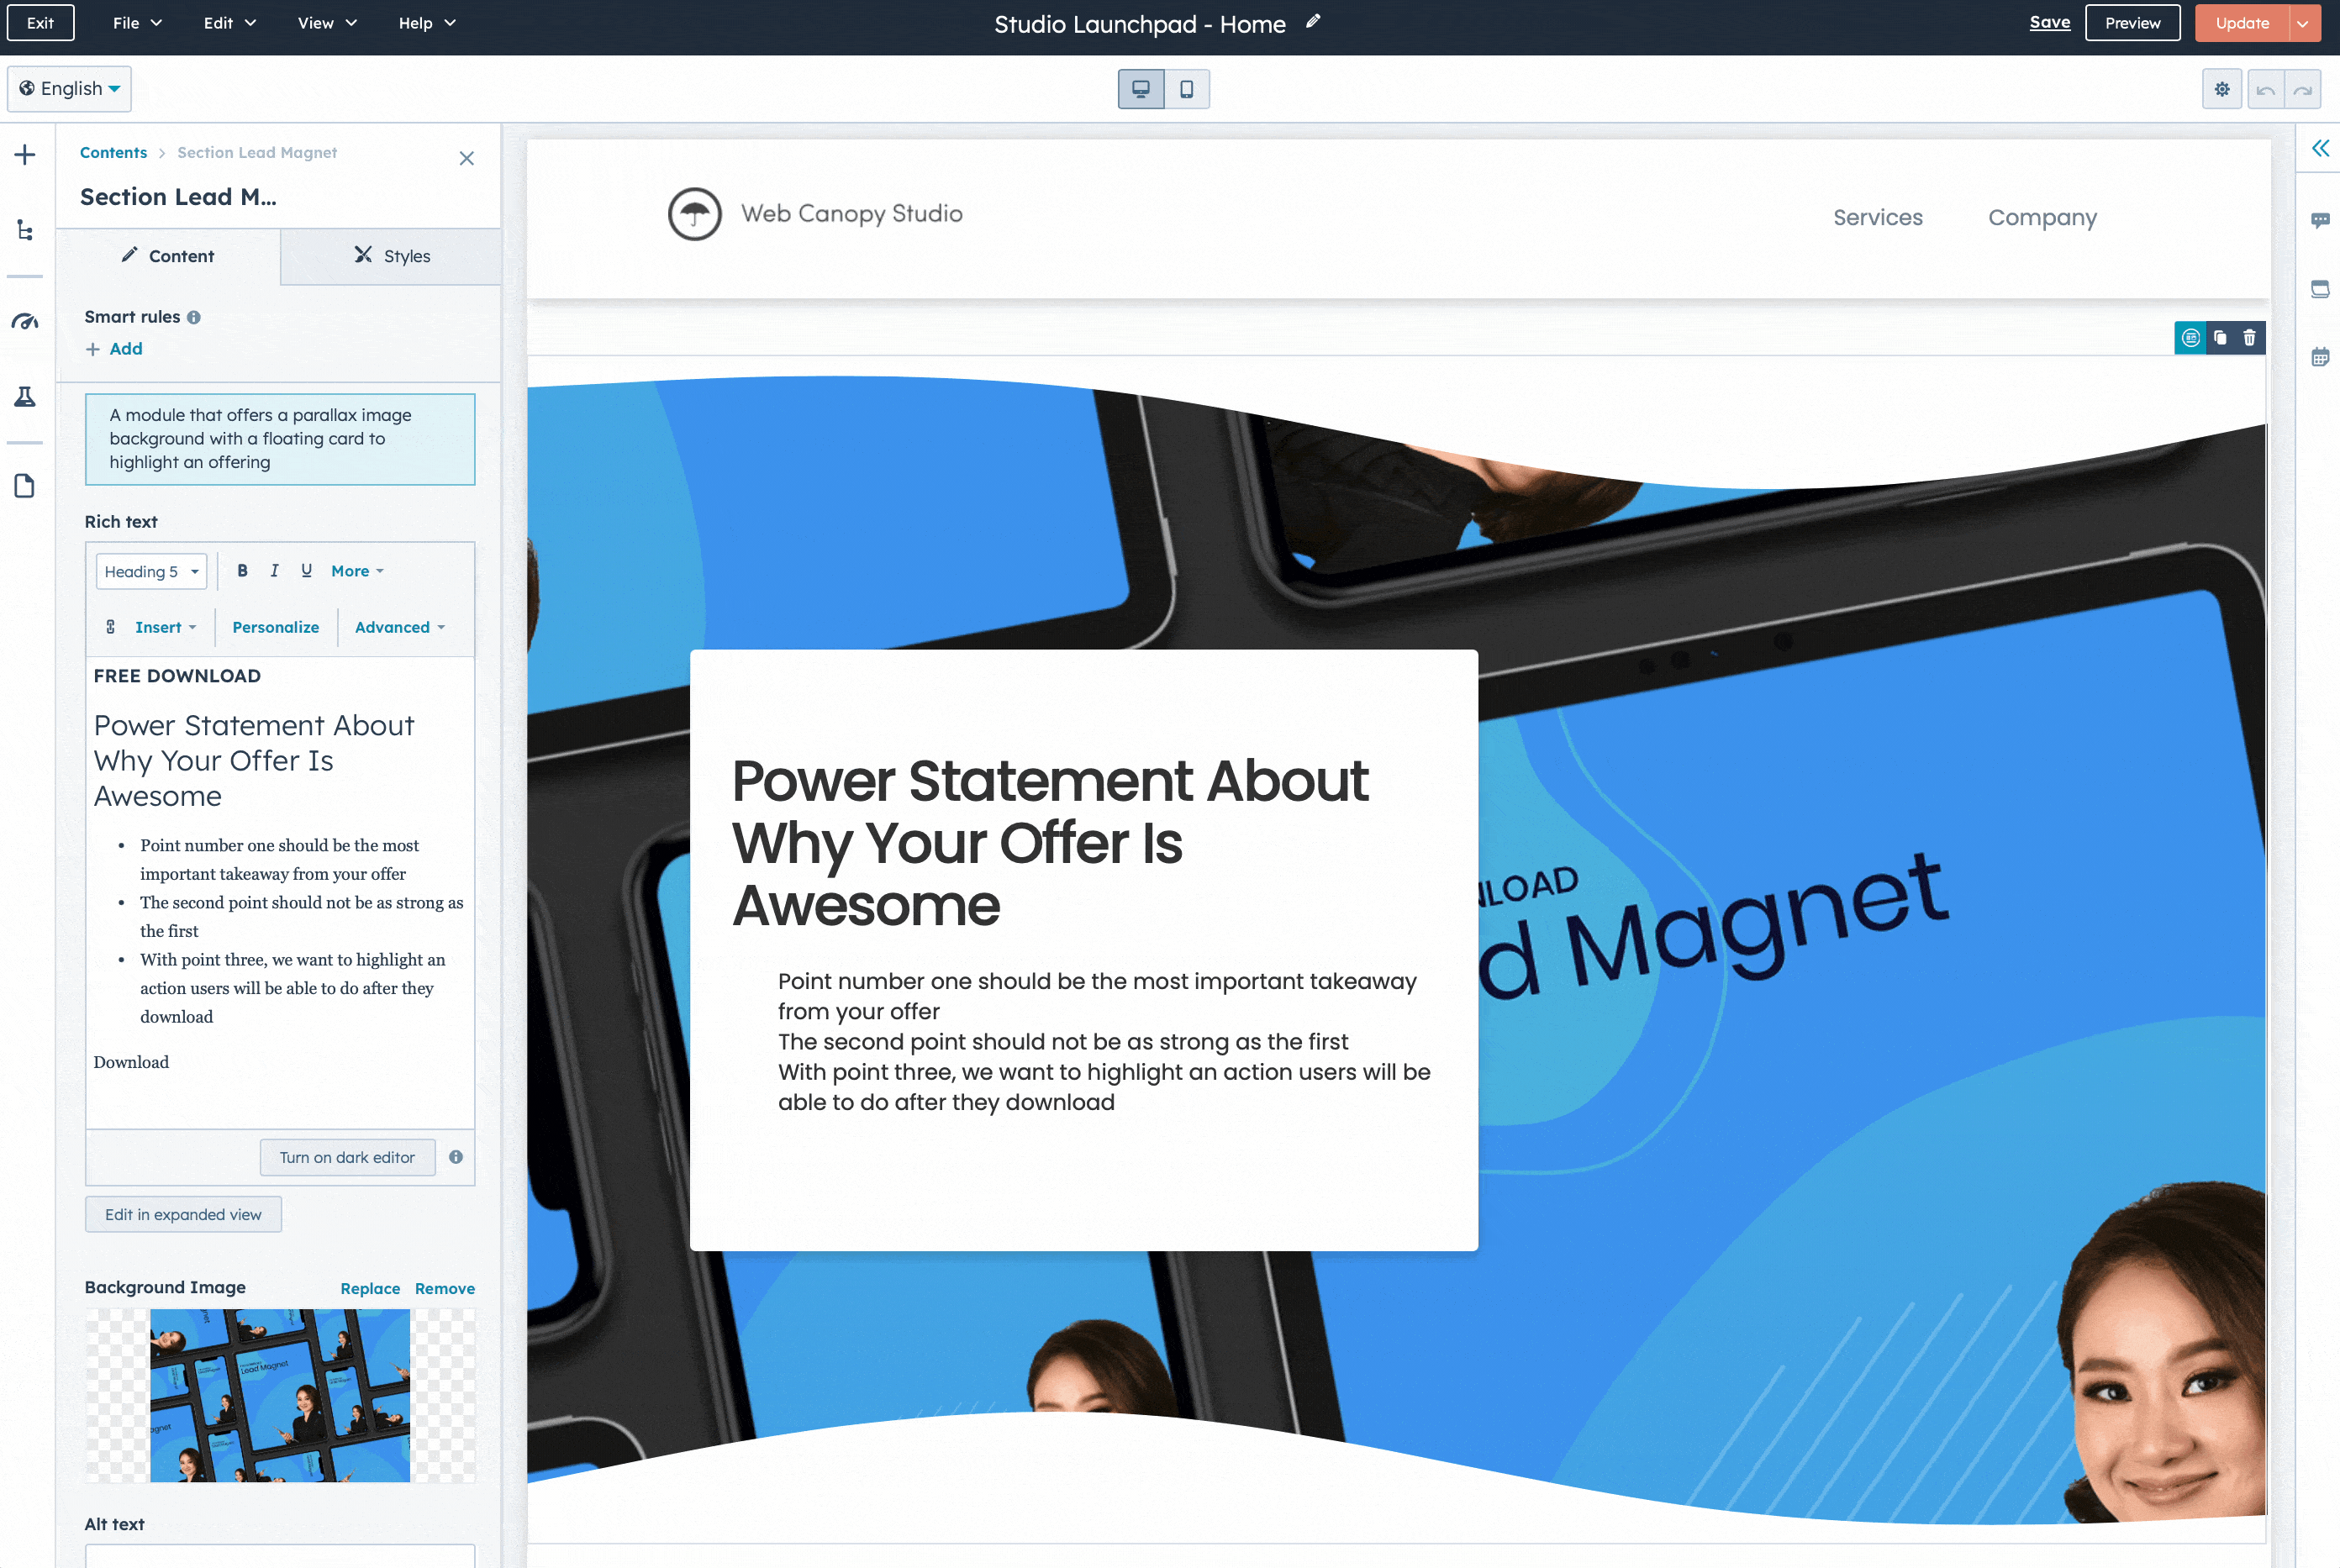Open editor settings via the gear icon
This screenshot has width=2340, height=1568.
coord(2222,88)
